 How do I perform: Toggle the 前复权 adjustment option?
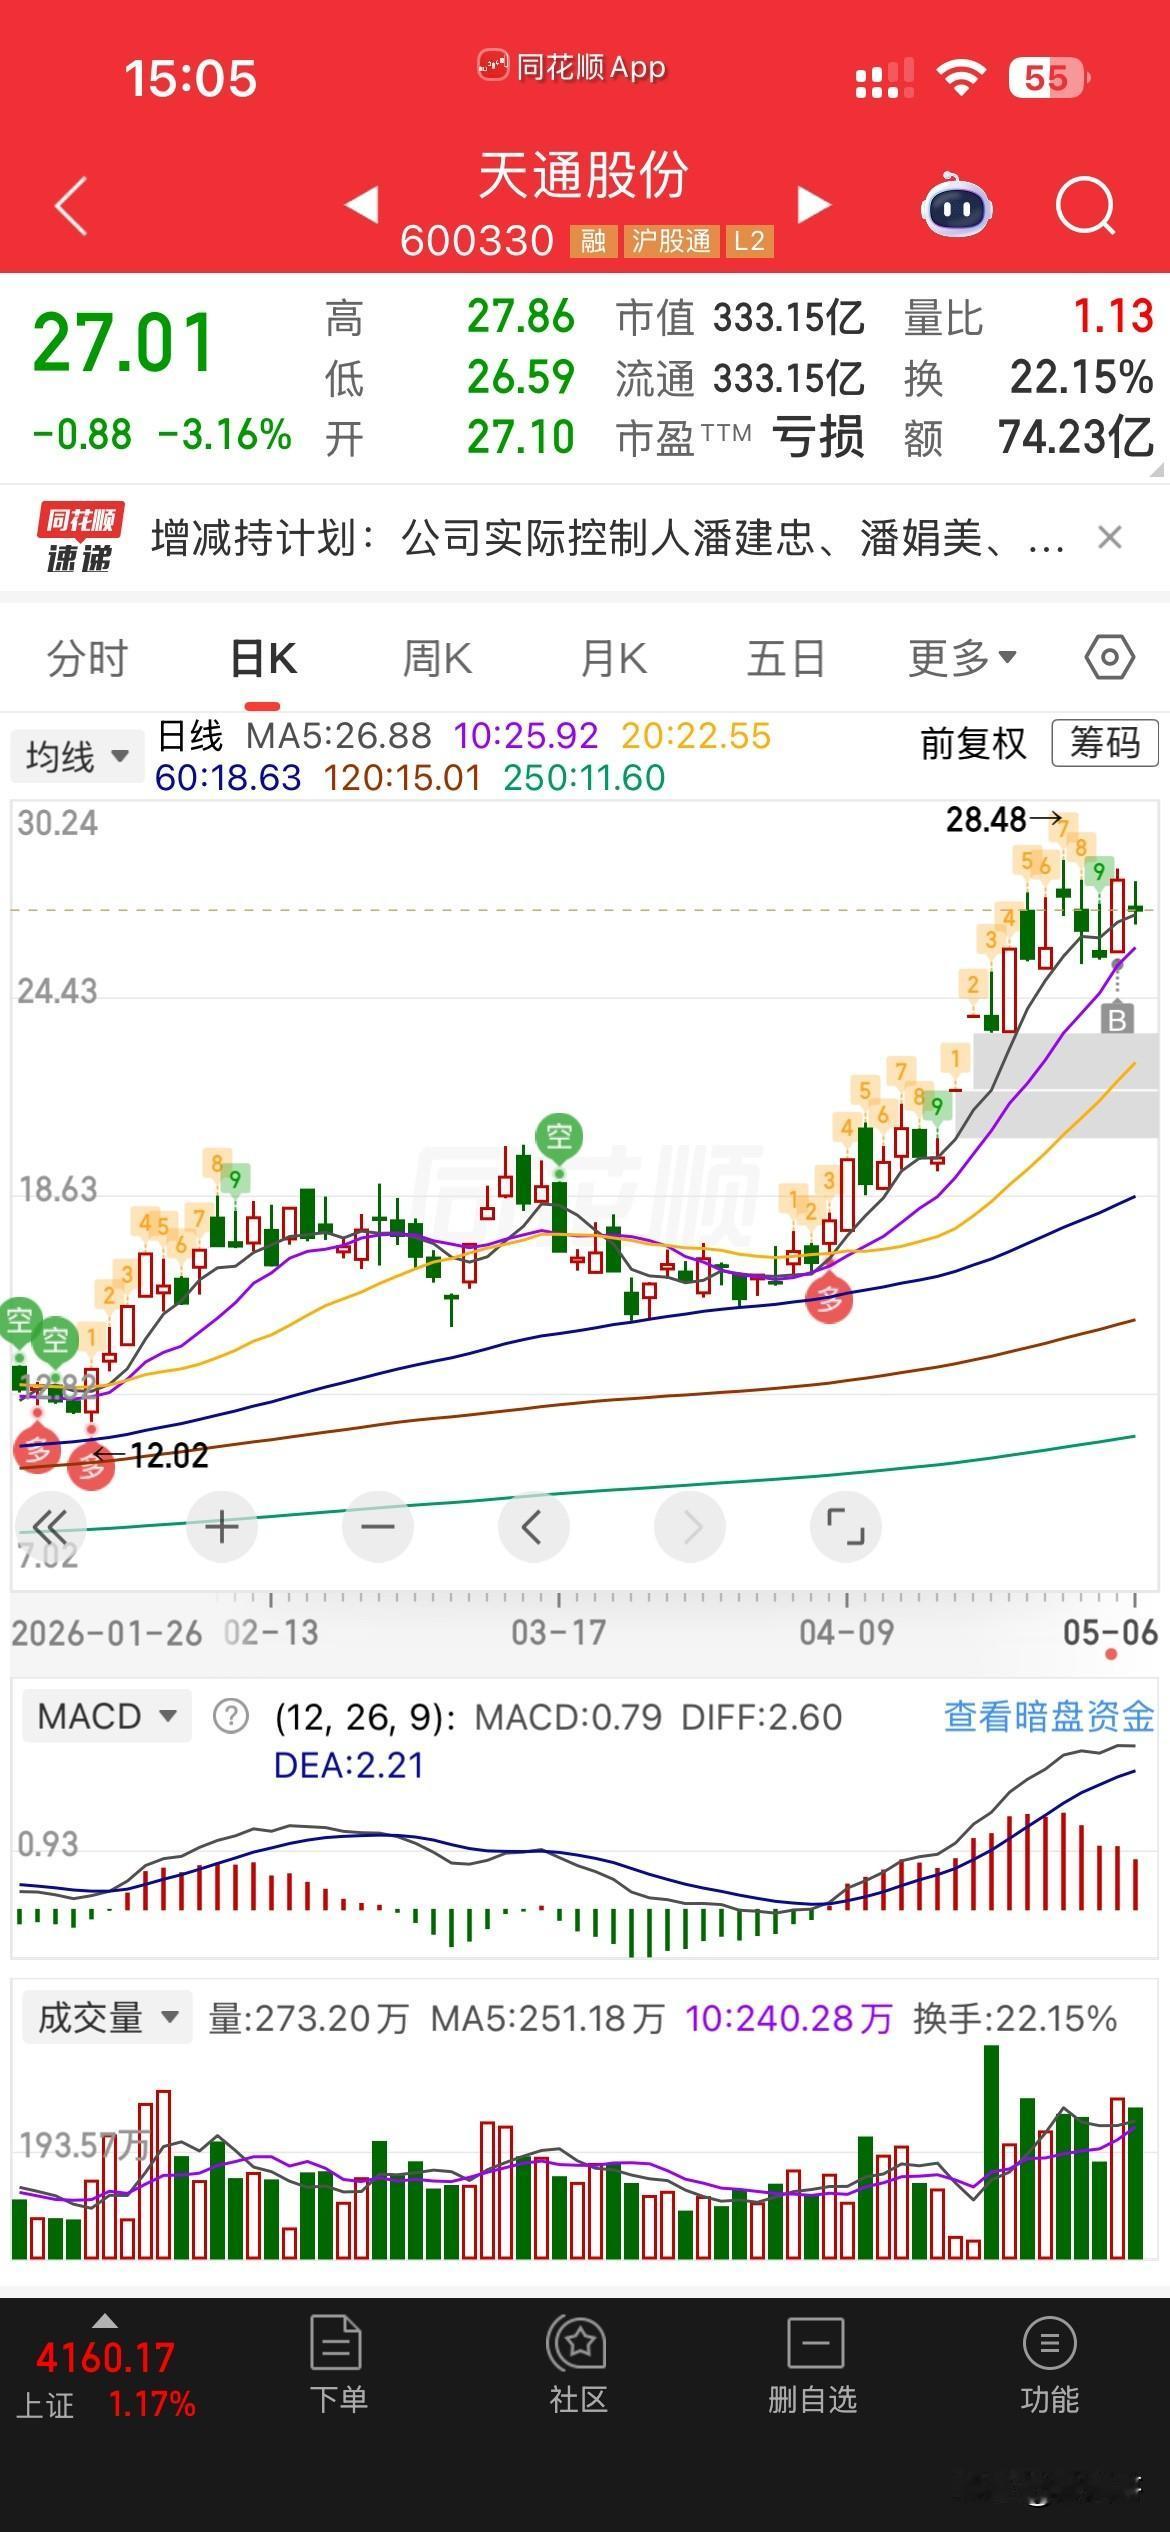(973, 744)
